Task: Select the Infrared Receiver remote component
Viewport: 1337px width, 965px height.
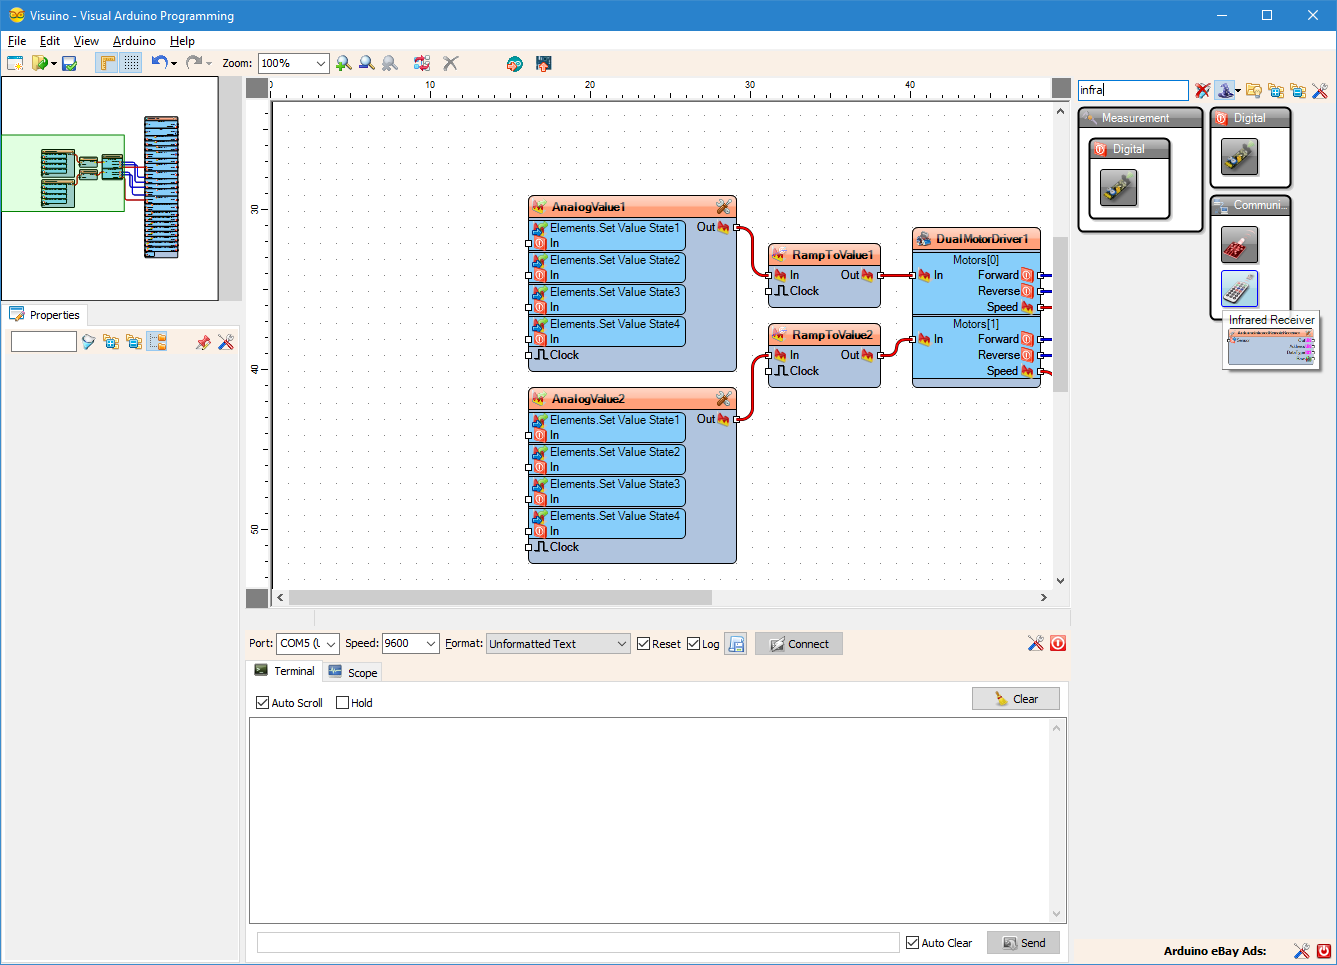Action: [x=1239, y=289]
